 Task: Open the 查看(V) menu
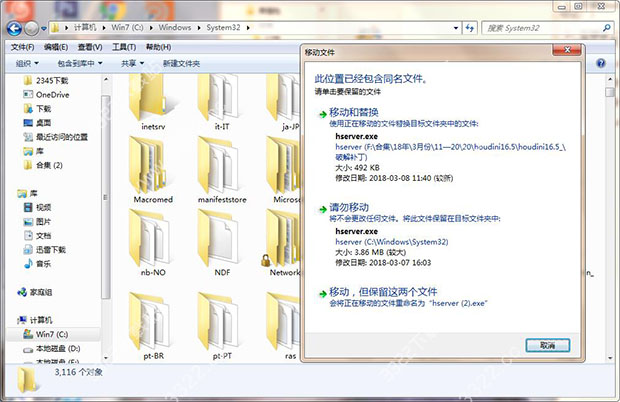point(90,47)
